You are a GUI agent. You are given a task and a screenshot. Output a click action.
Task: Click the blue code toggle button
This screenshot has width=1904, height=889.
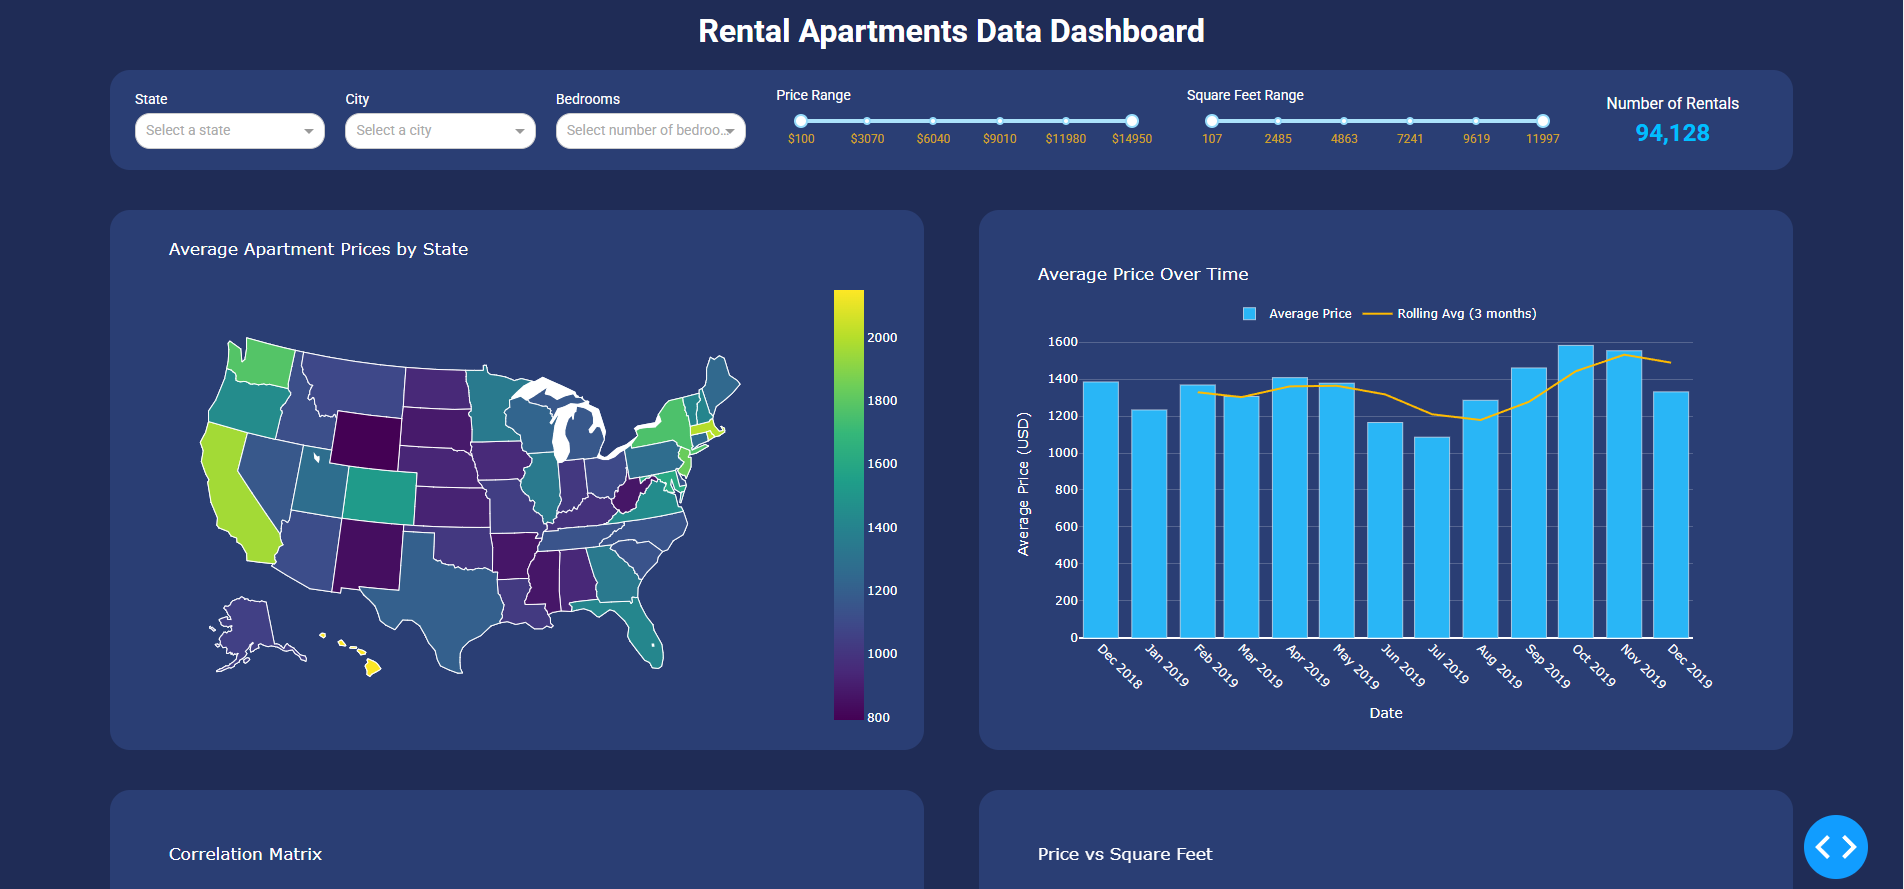click(1835, 847)
